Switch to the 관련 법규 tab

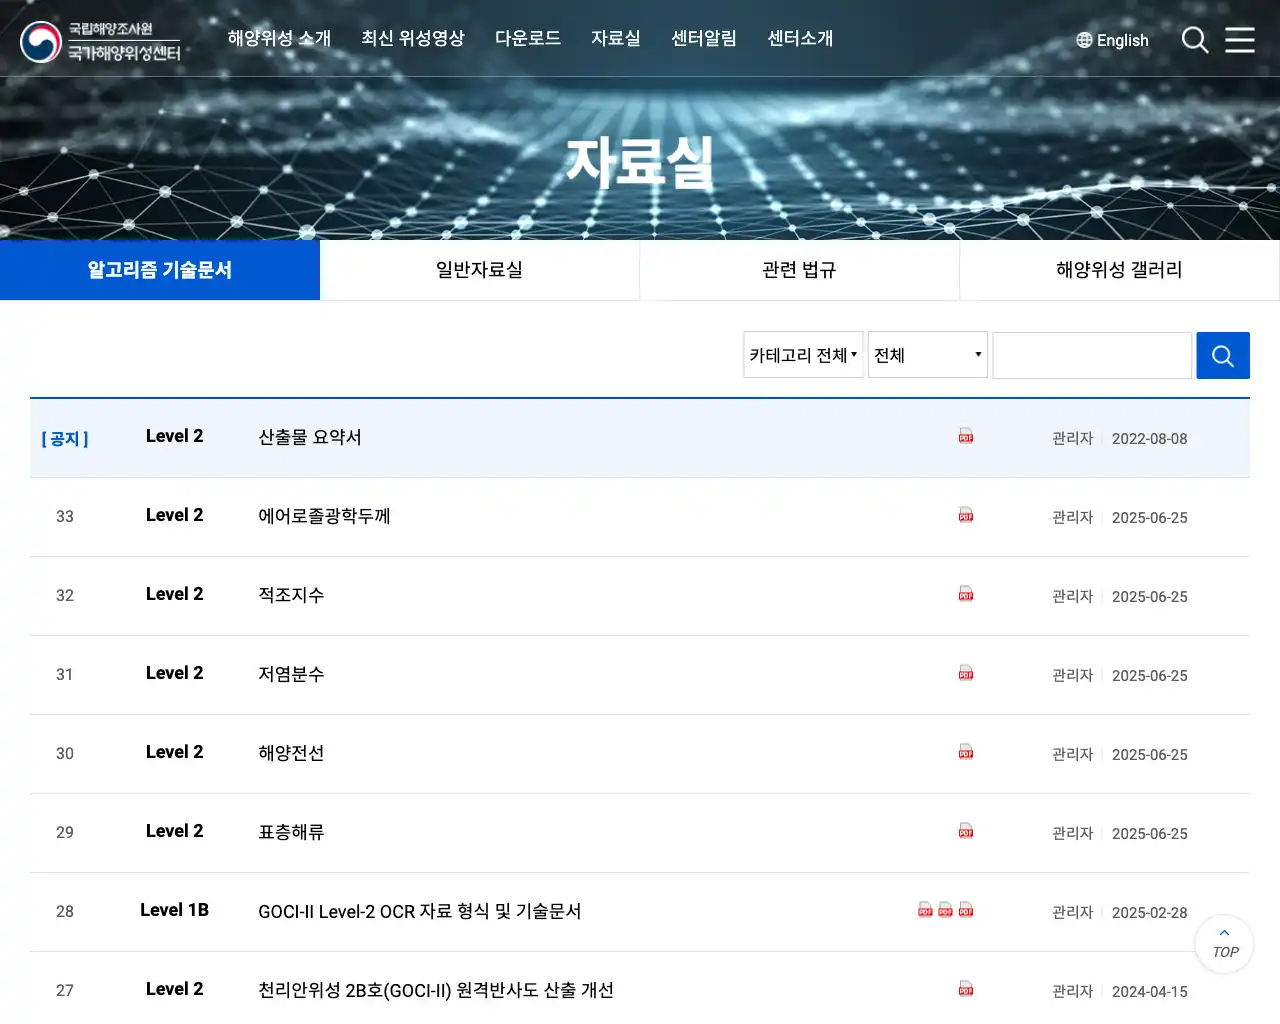[799, 270]
